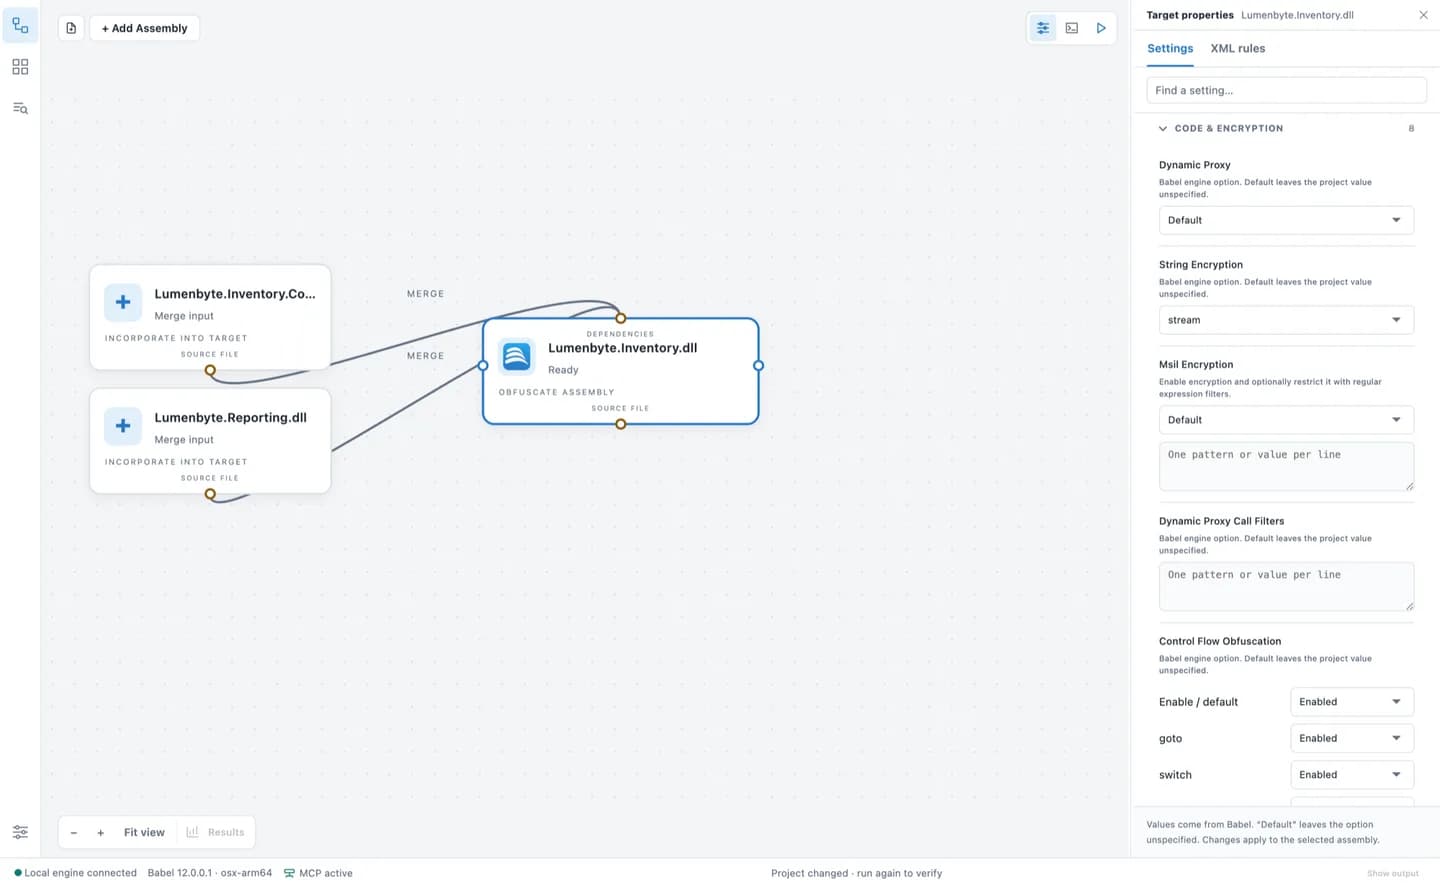This screenshot has width=1440, height=888.
Task: Select the Lumenbyte.Reporting.dll node title
Action: pos(230,418)
